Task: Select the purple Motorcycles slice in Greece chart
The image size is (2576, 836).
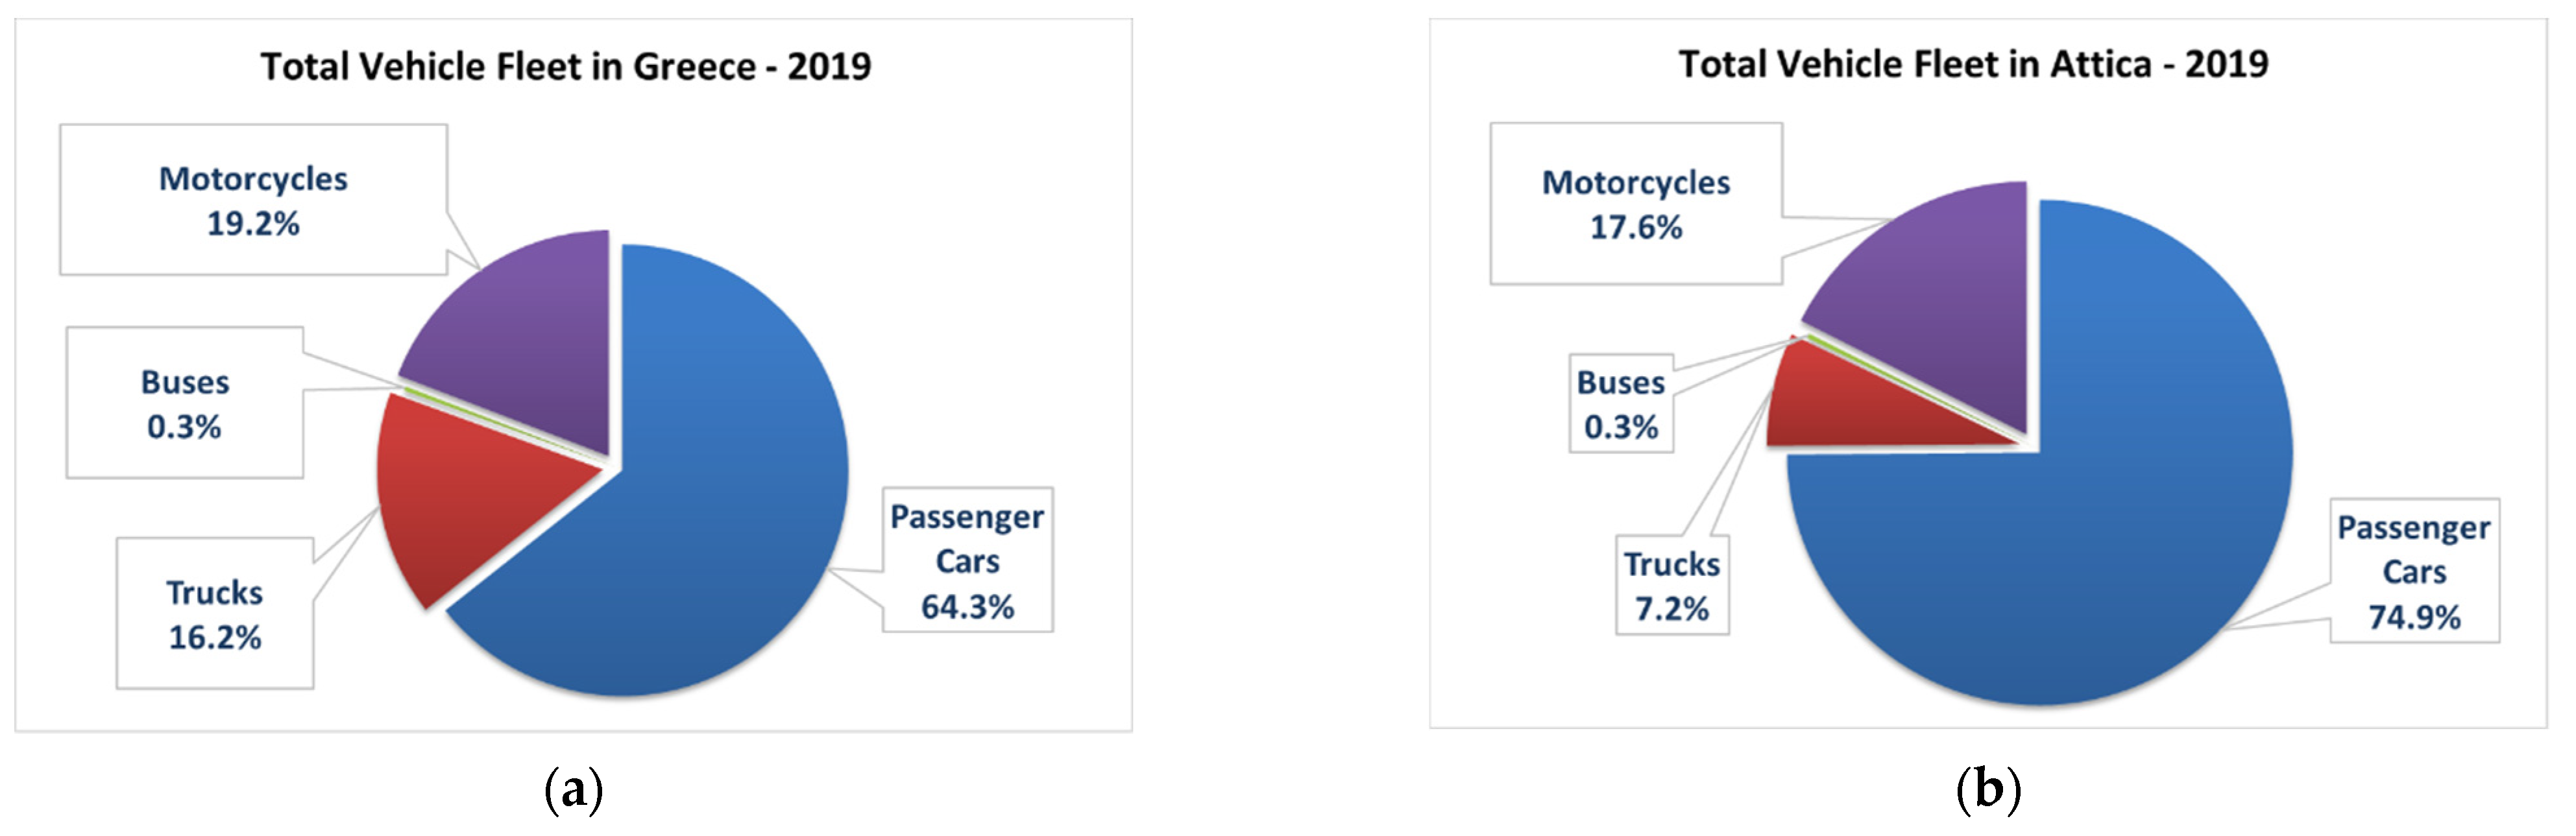Action: pyautogui.click(x=530, y=340)
